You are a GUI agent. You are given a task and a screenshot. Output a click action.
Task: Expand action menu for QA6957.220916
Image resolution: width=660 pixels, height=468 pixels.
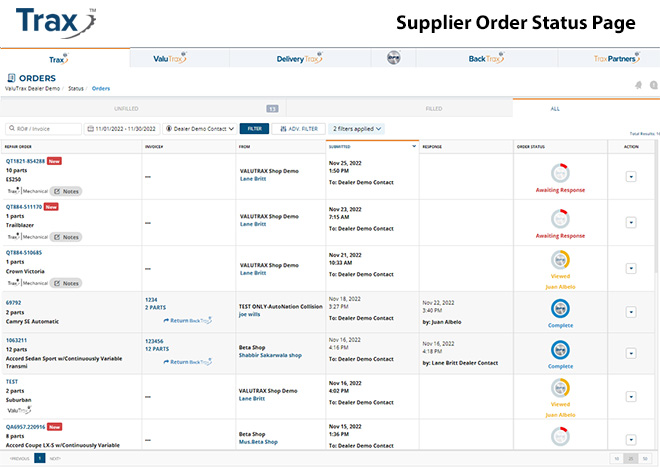(x=631, y=440)
